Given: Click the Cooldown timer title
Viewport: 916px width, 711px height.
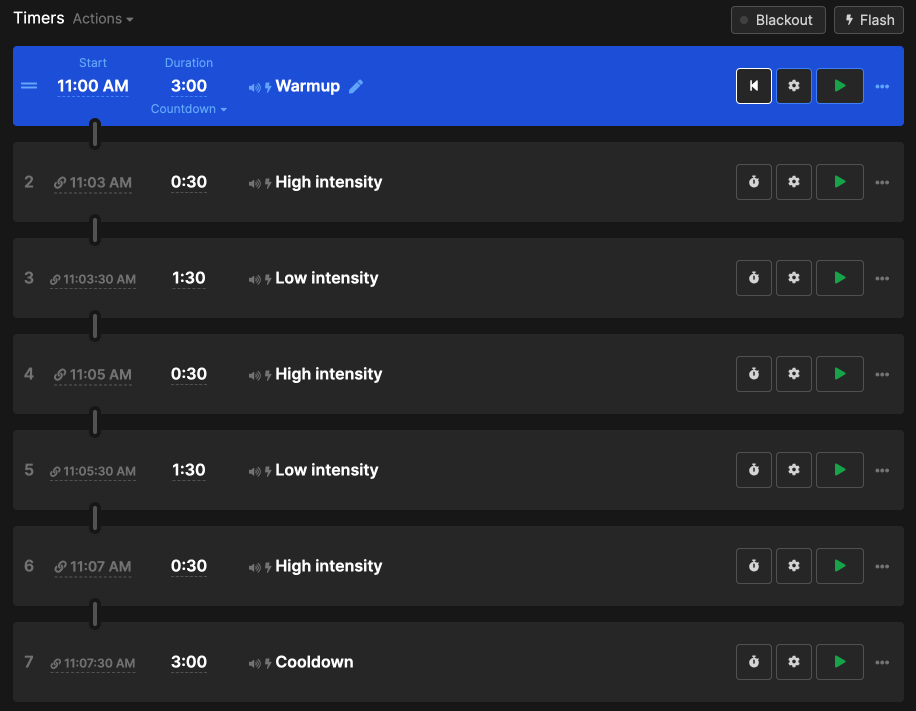Looking at the screenshot, I should (314, 662).
